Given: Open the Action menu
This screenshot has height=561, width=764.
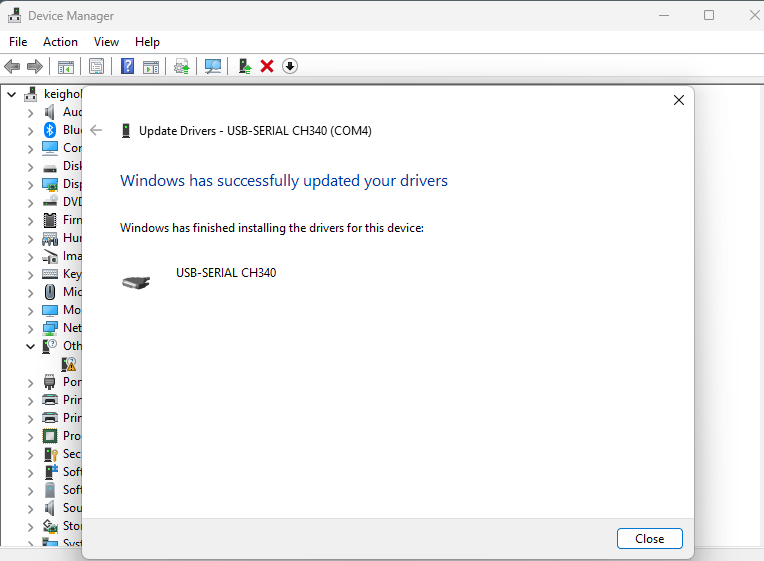Looking at the screenshot, I should (60, 42).
